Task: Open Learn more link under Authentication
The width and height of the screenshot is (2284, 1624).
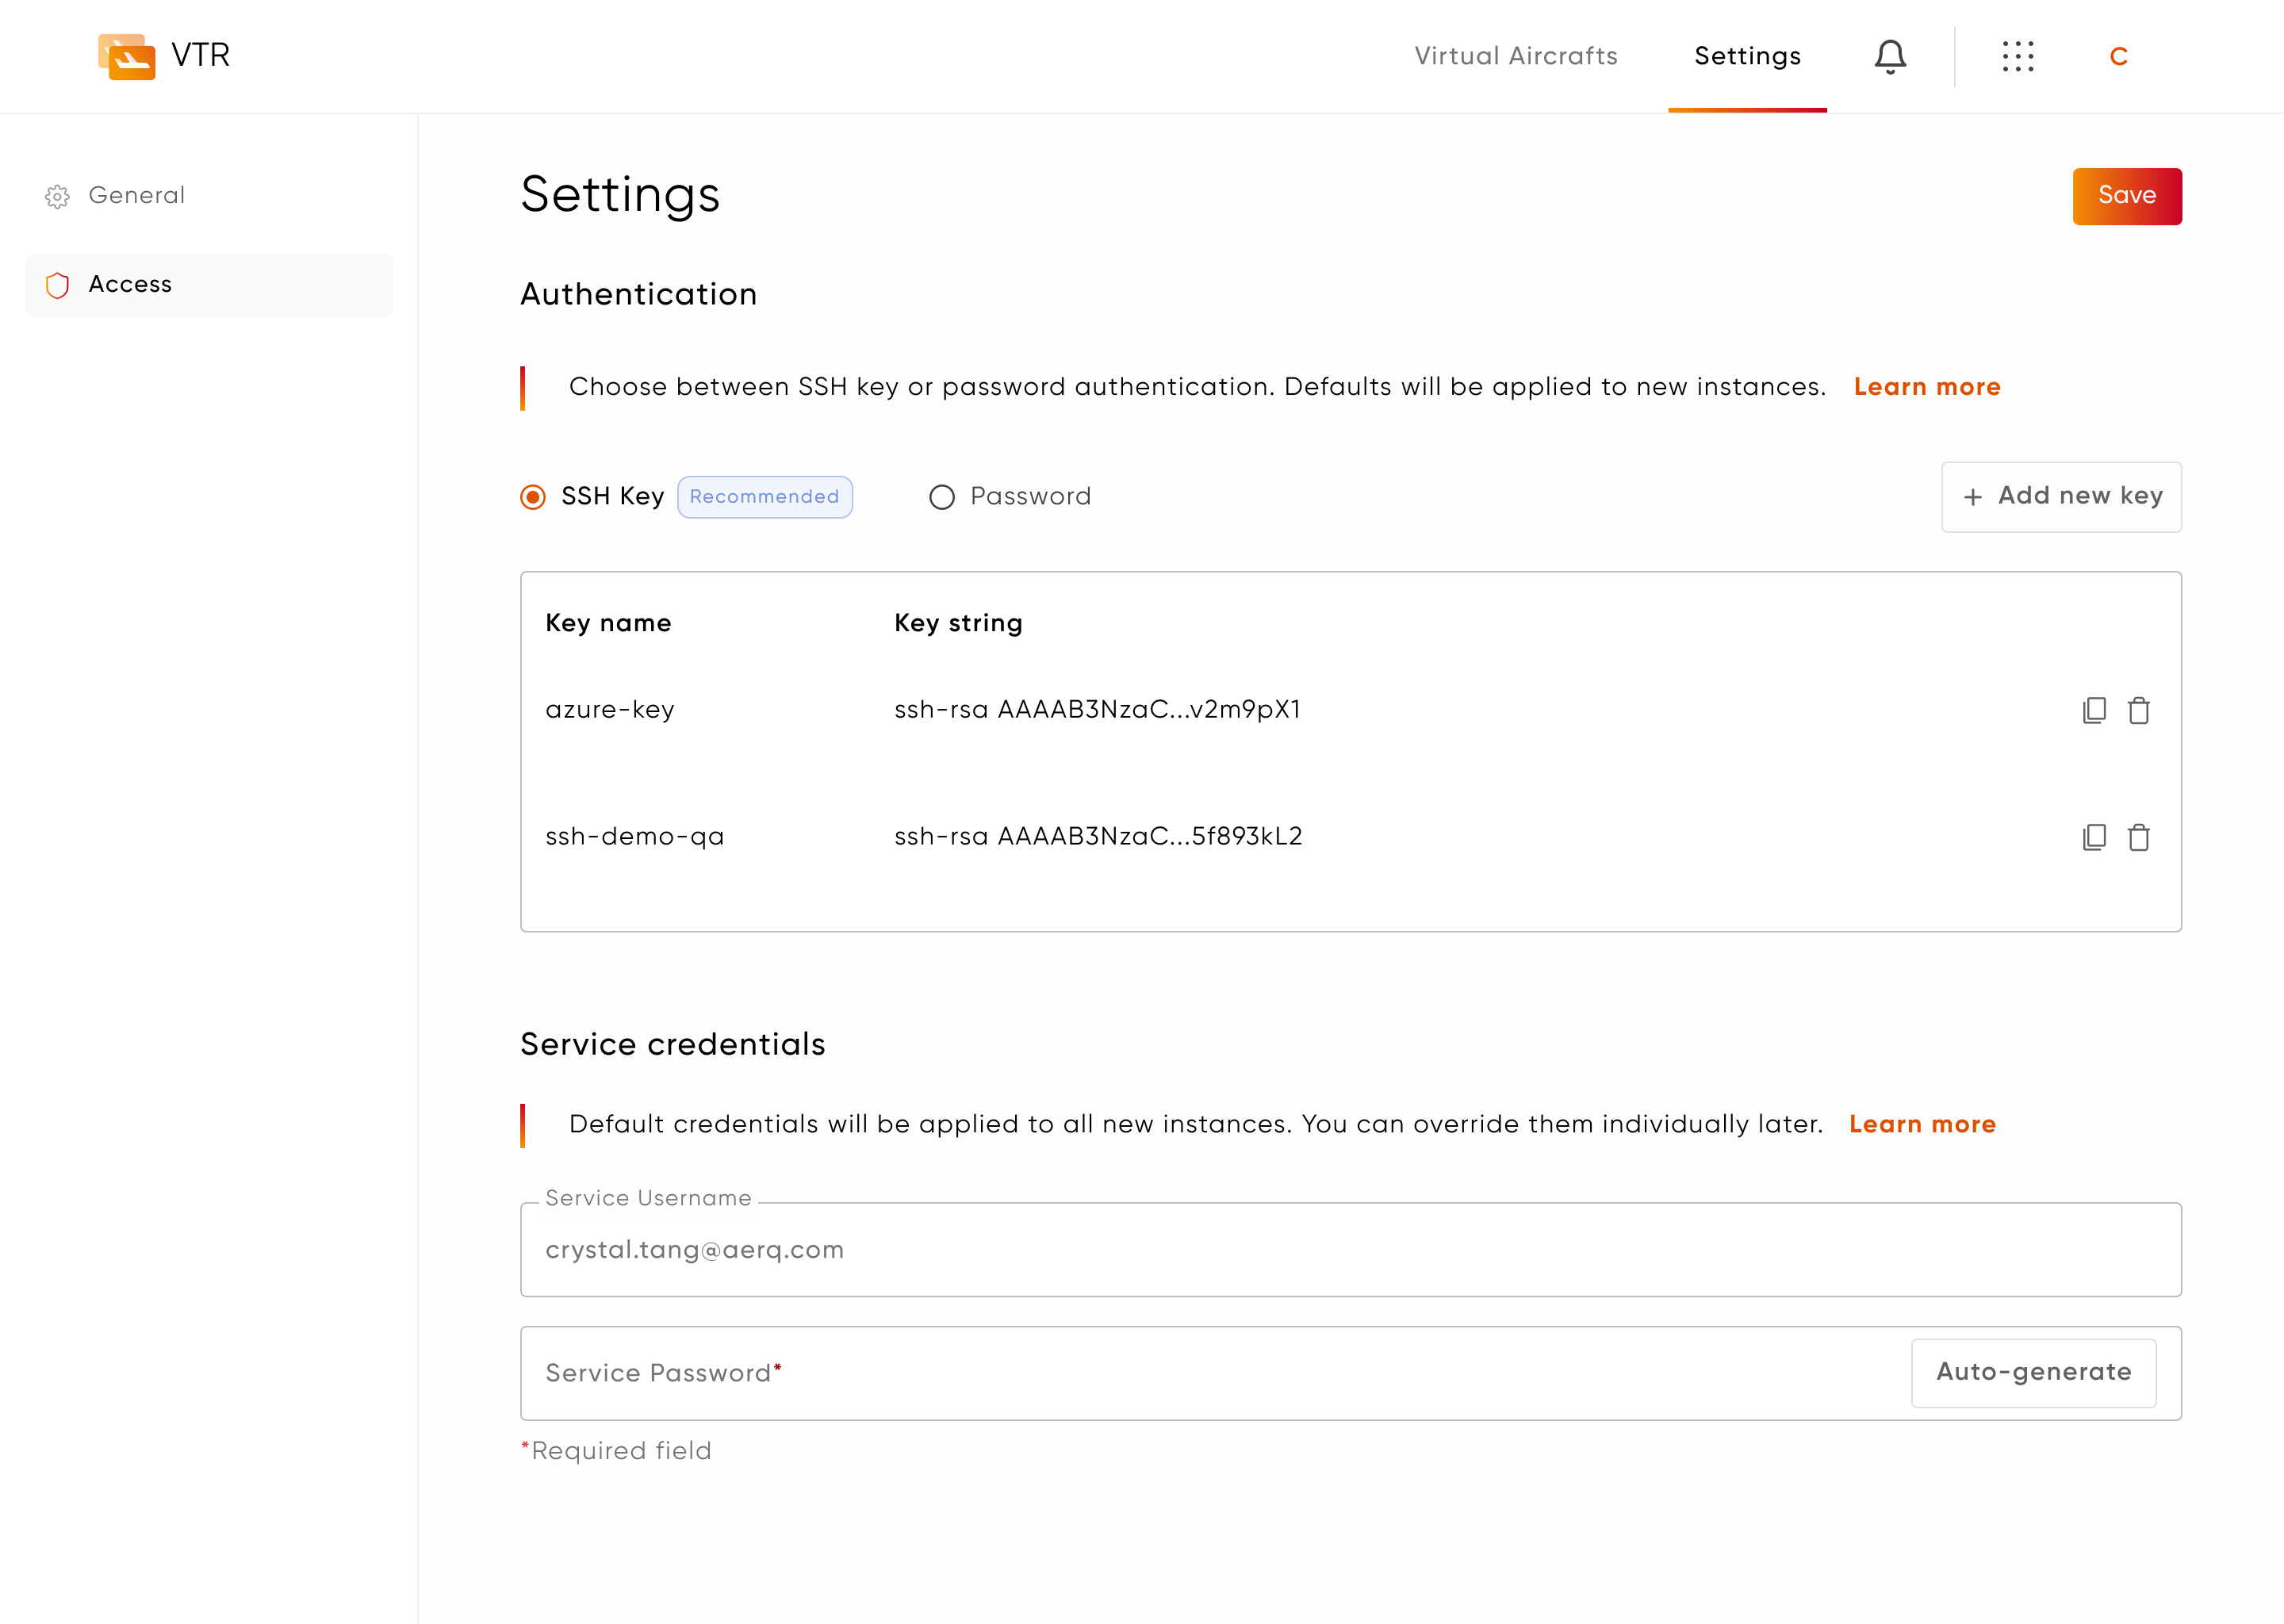Action: pos(1926,387)
